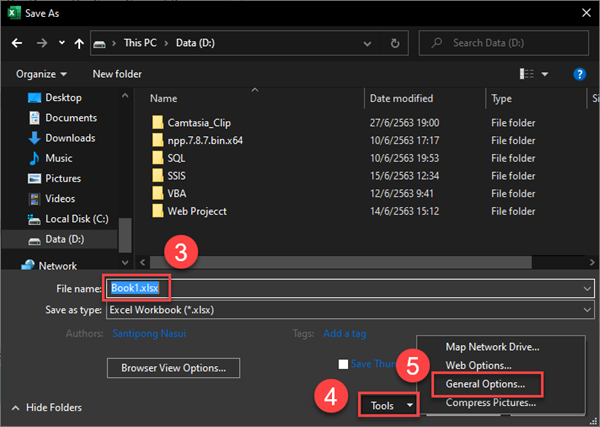Change view layout icon
This screenshot has width=600, height=427.
pos(527,74)
